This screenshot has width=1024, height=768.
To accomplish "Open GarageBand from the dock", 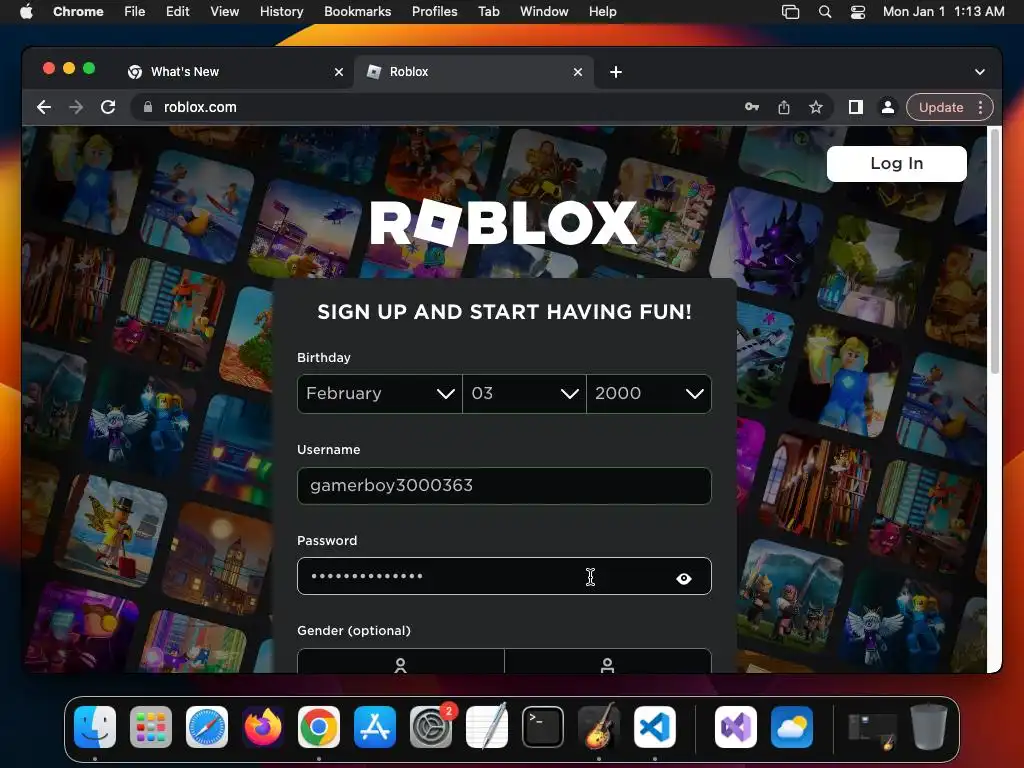I will [x=599, y=727].
